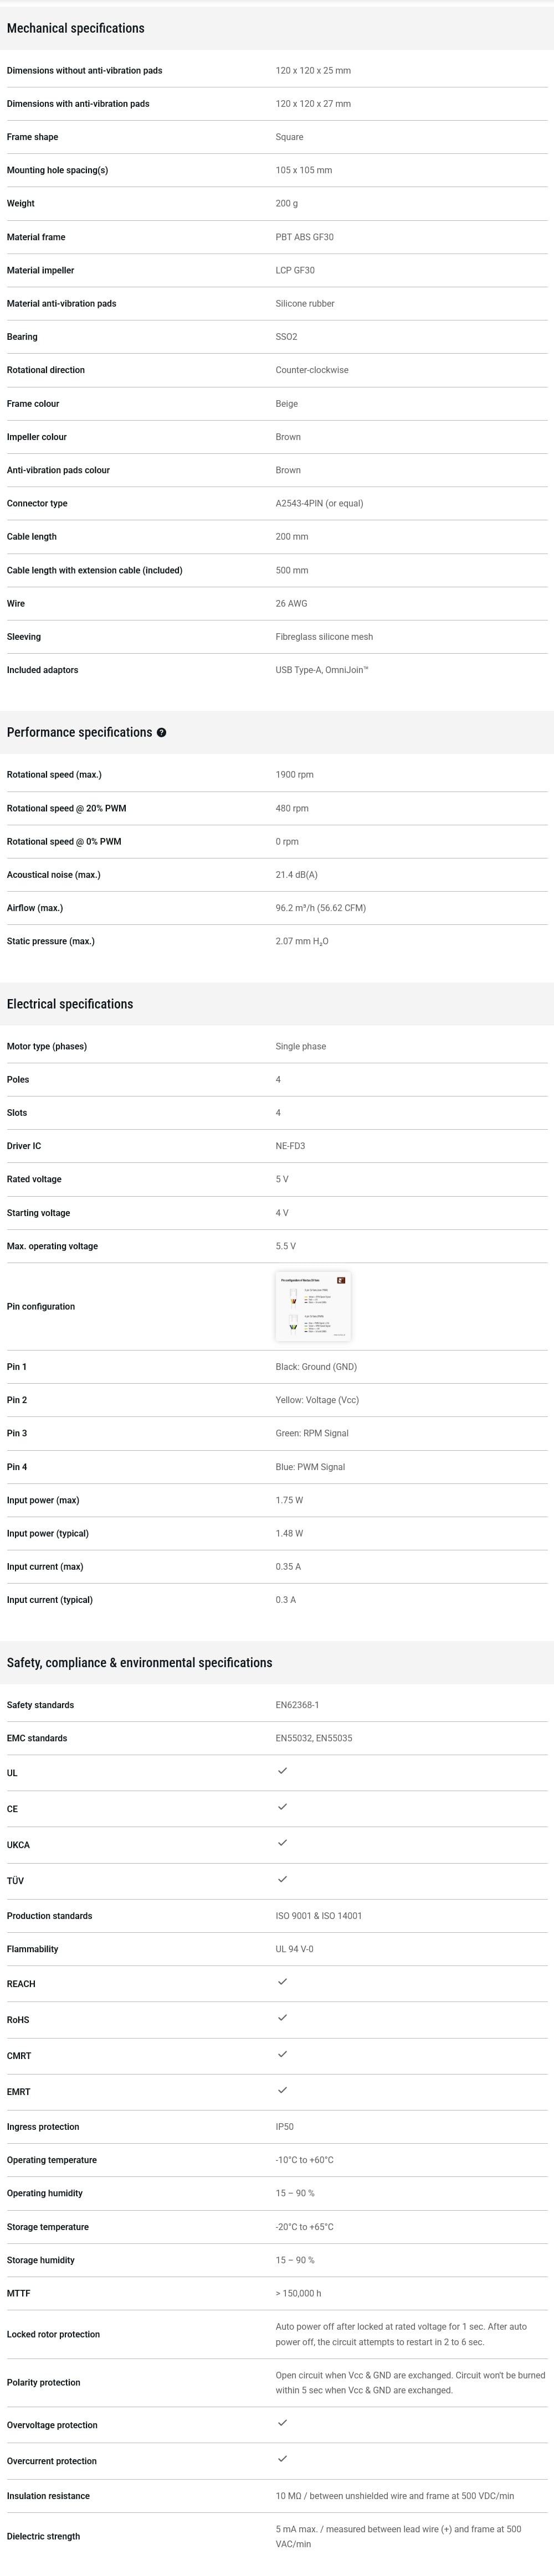This screenshot has width=554, height=2576.
Task: Click the CMRT checkmark icon
Action: [x=282, y=2054]
